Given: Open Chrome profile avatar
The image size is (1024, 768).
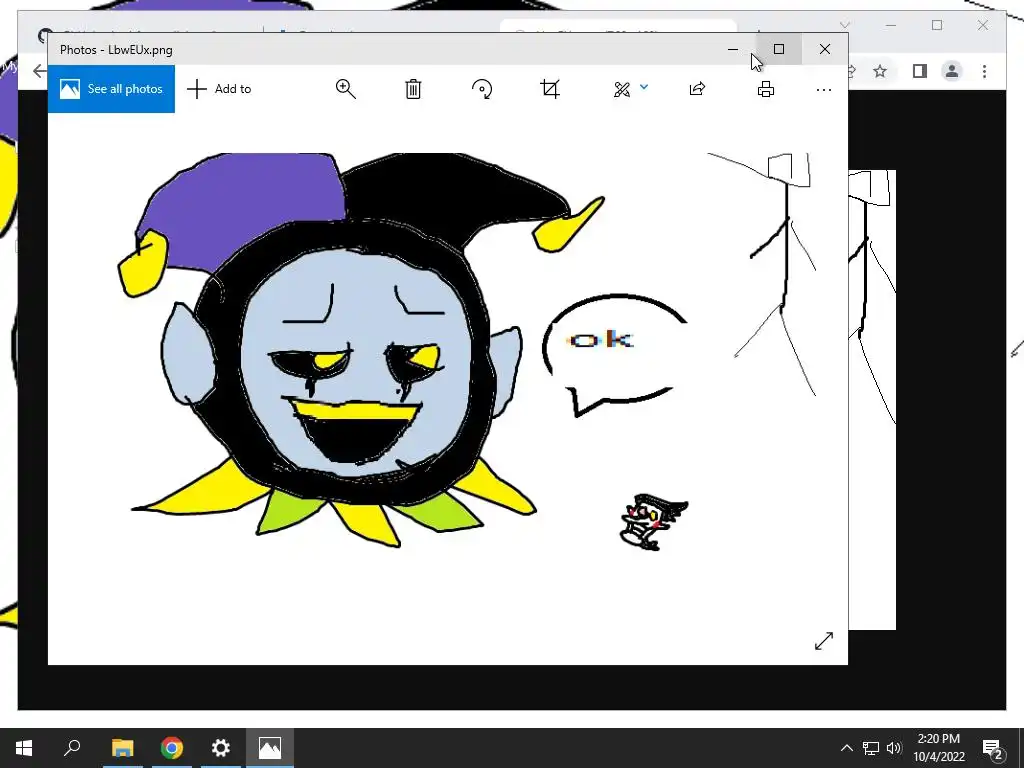Looking at the screenshot, I should click(x=952, y=71).
